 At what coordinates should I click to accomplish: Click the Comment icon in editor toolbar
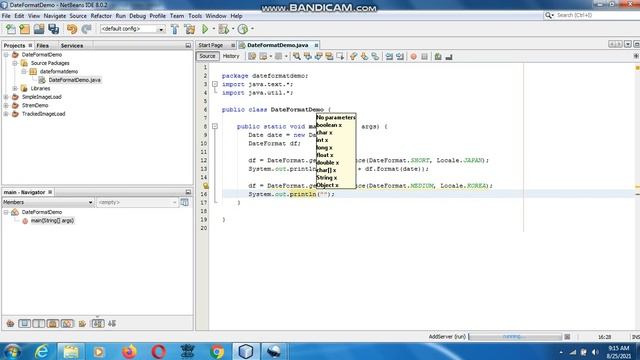pyautogui.click(x=438, y=57)
